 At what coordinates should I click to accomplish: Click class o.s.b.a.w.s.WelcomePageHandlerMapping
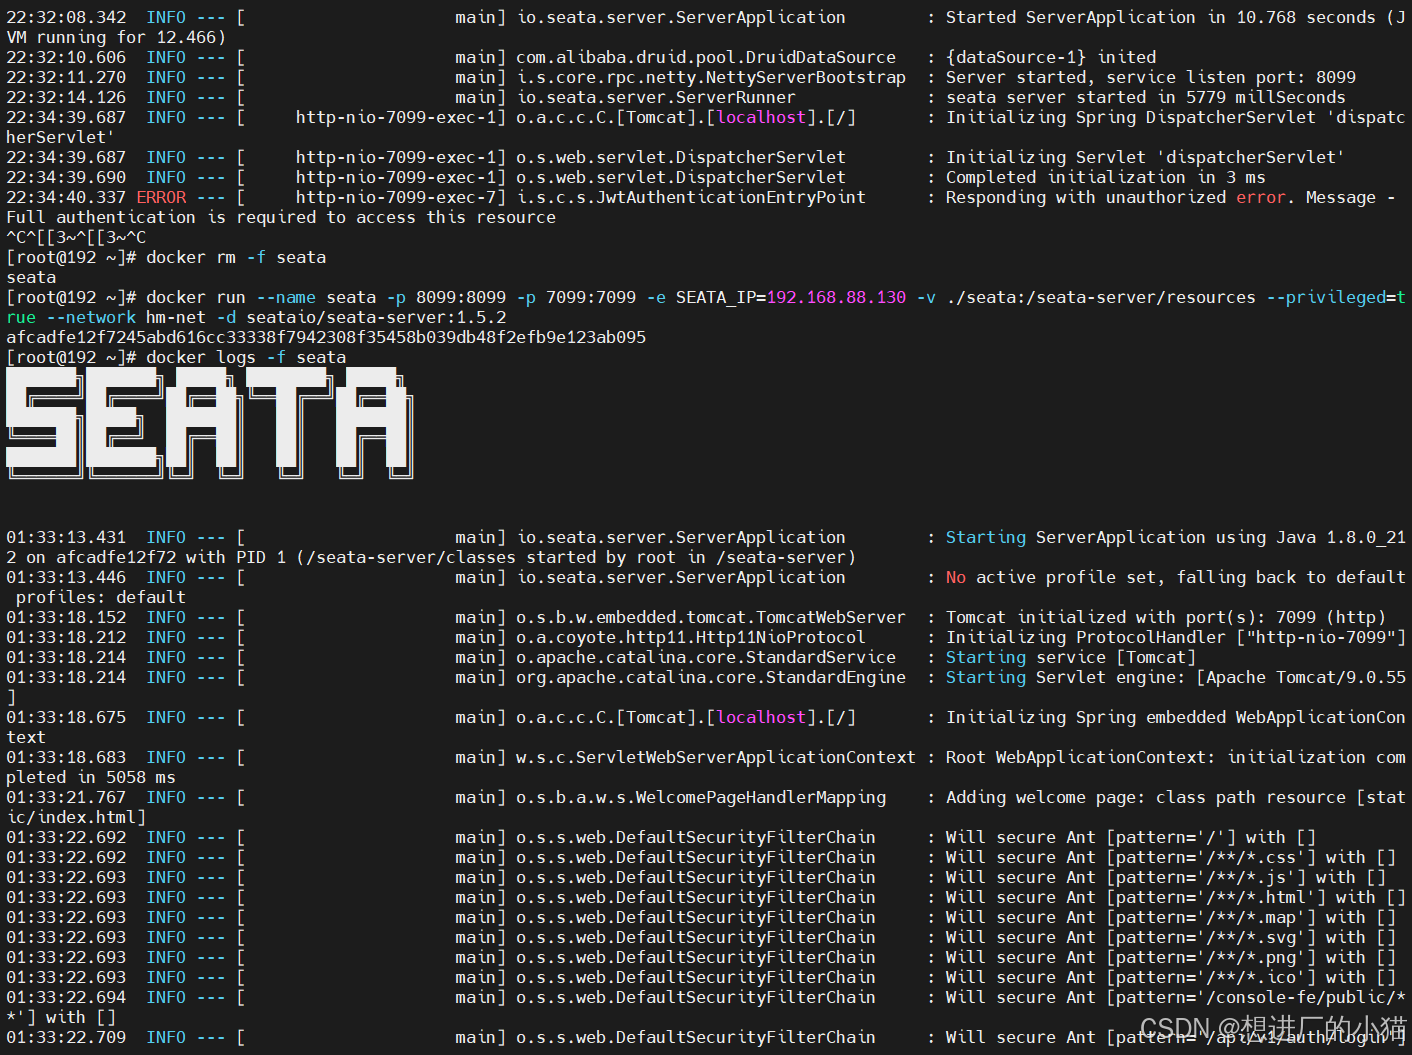coord(701,797)
